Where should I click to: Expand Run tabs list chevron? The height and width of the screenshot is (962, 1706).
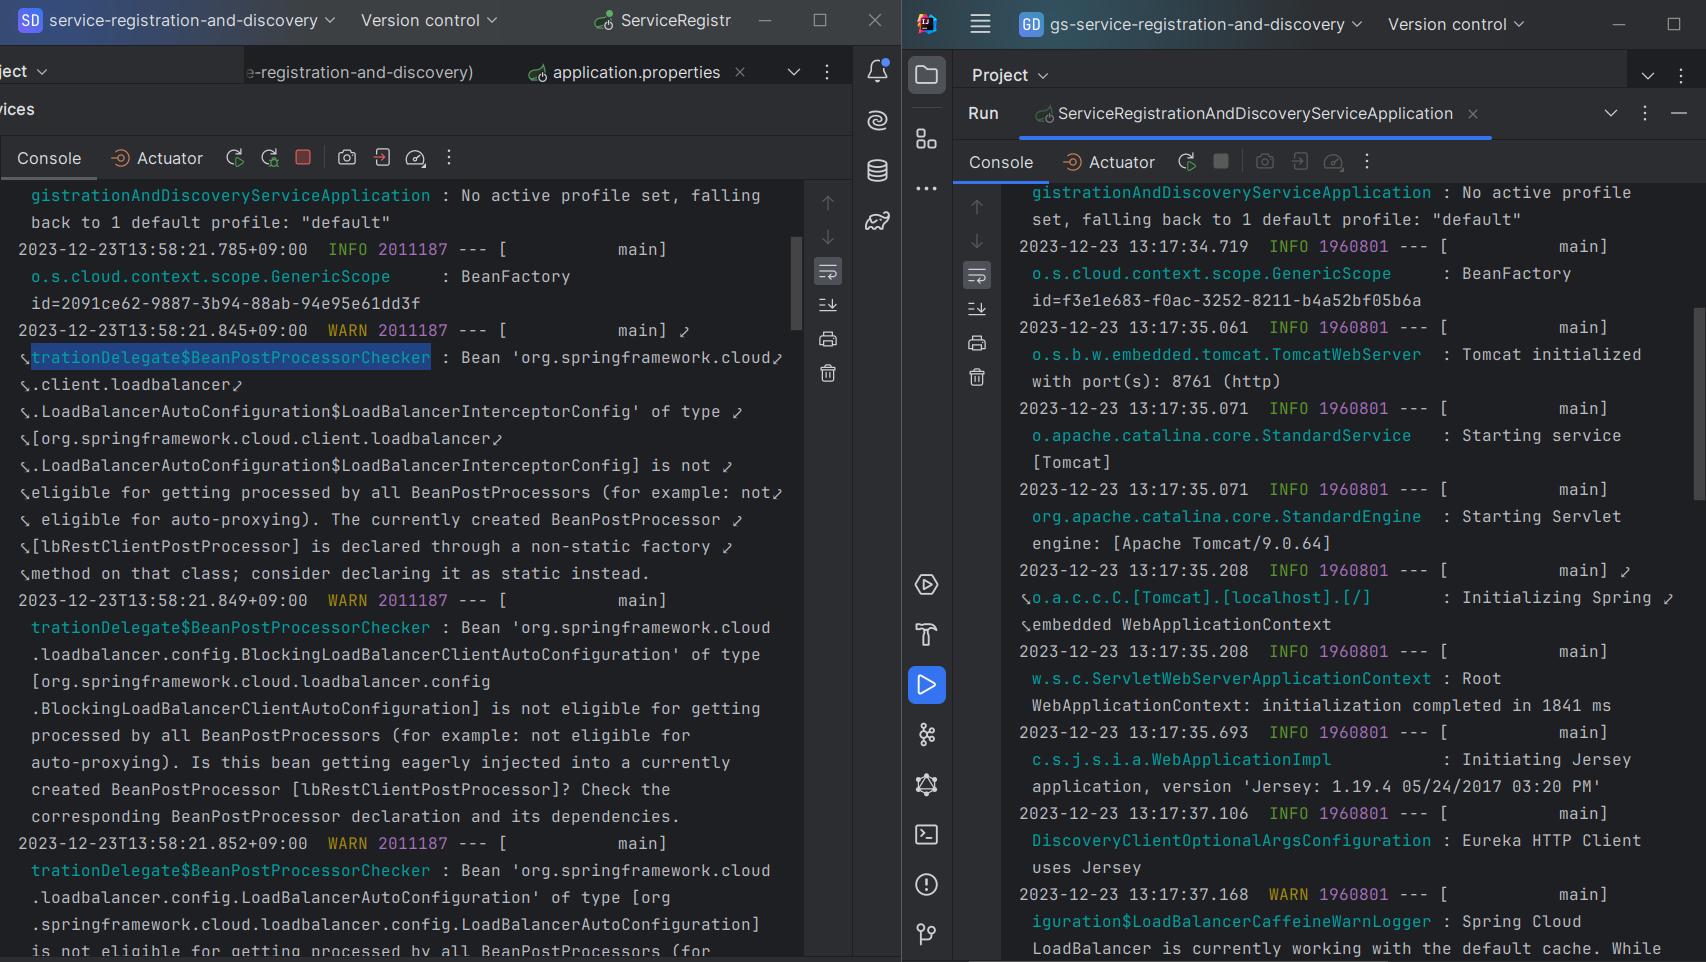point(1611,113)
